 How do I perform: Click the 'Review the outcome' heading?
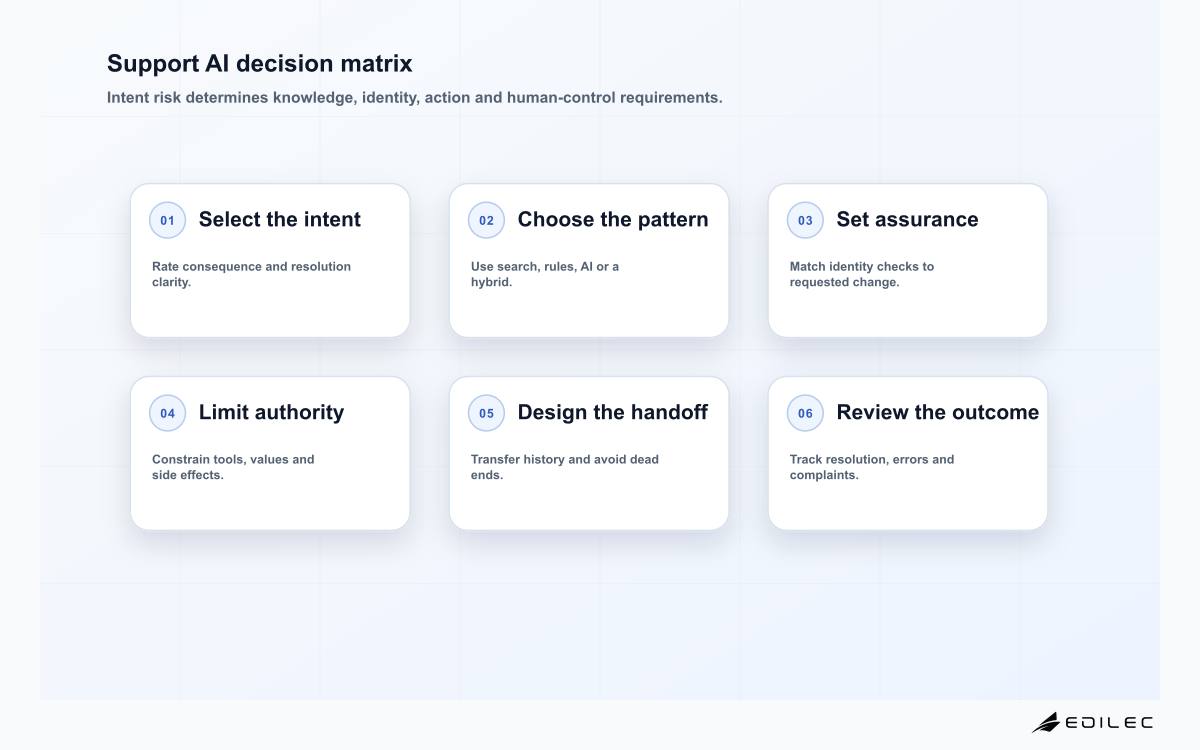click(938, 412)
